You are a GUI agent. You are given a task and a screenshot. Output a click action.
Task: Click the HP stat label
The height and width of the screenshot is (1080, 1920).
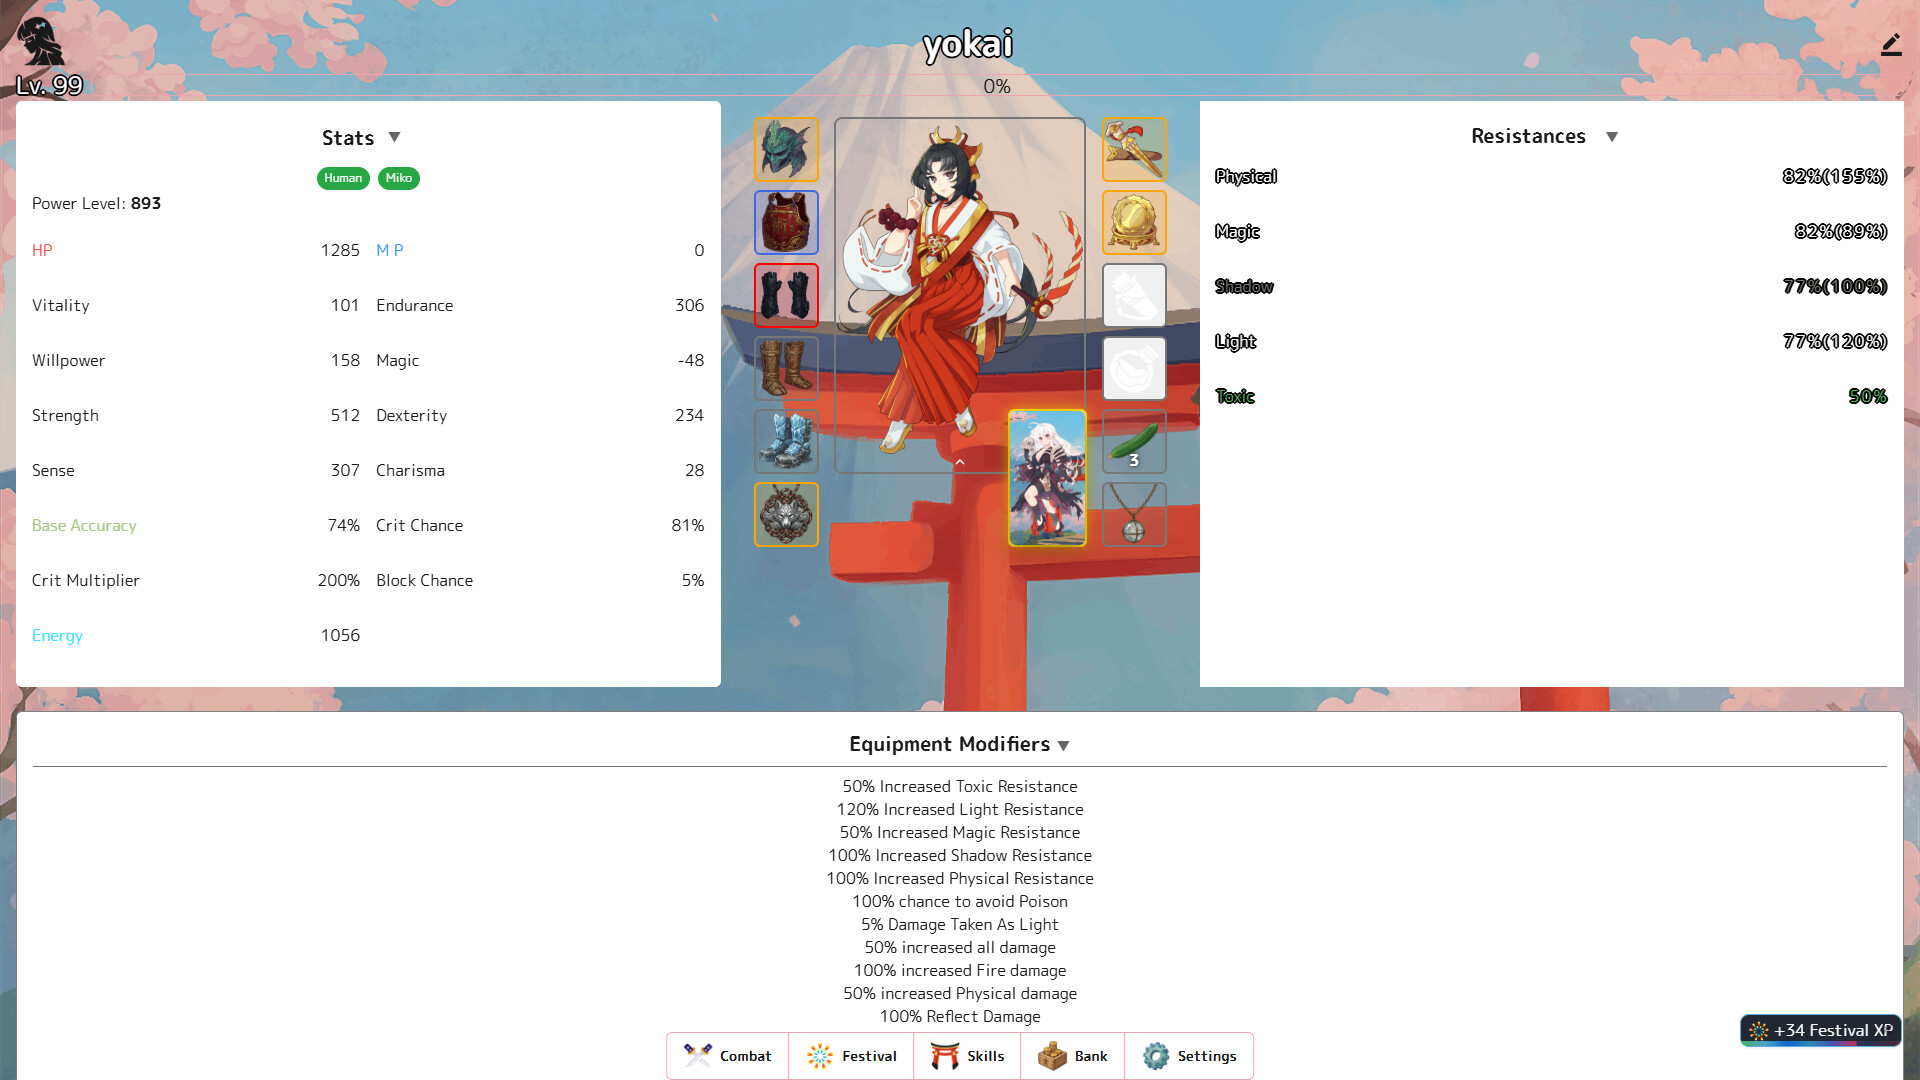click(42, 250)
